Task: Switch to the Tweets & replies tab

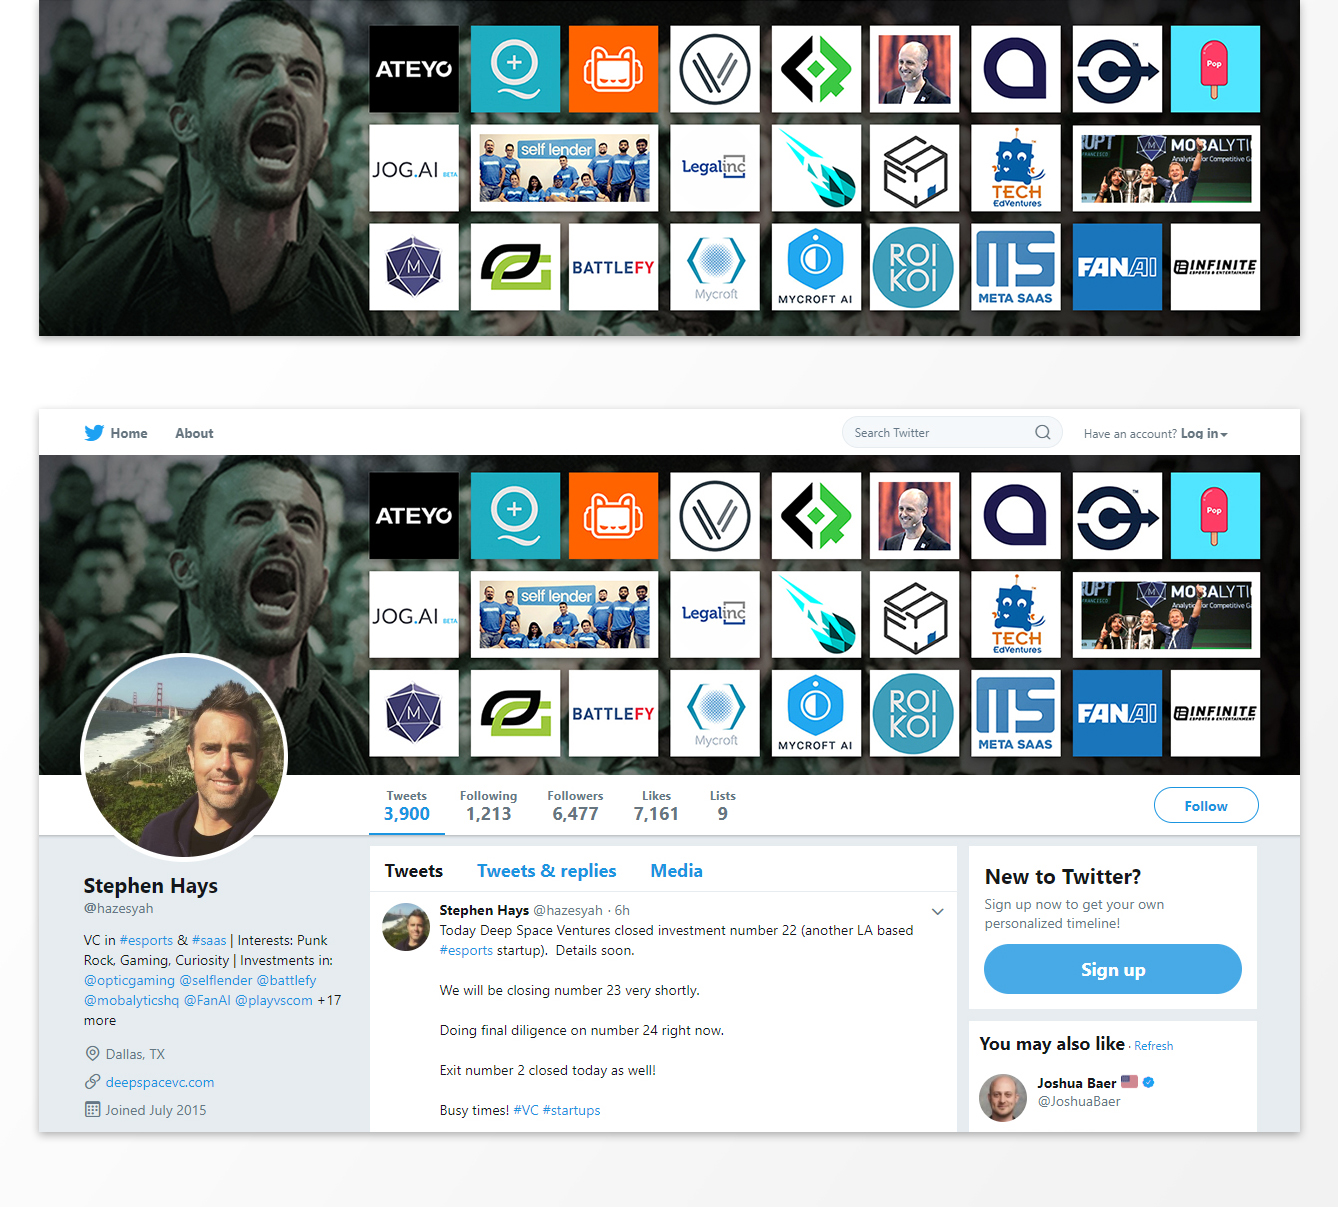Action: coord(546,871)
